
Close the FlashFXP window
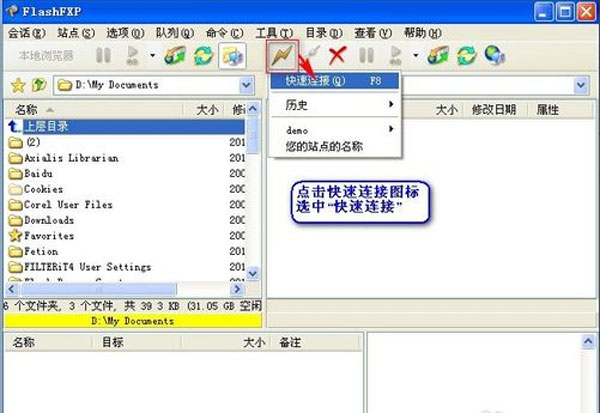tap(587, 12)
